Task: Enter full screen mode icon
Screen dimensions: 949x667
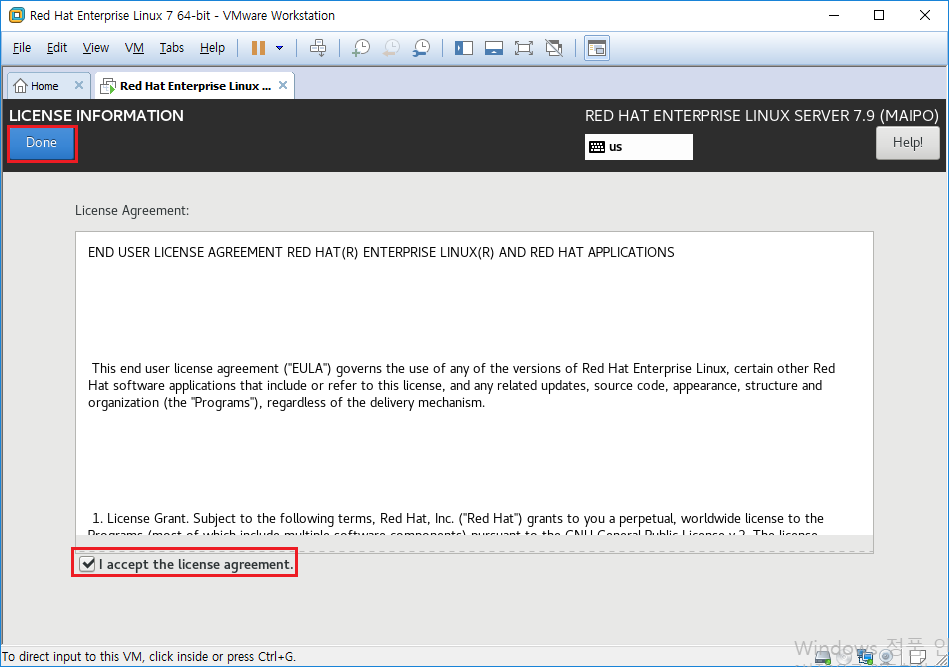Action: pos(524,48)
